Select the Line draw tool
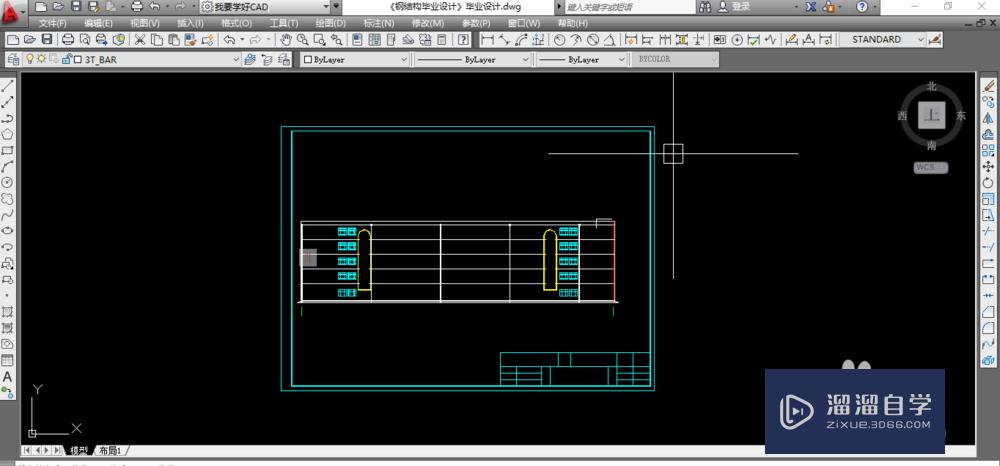This screenshot has height=466, width=1000. [x=8, y=85]
